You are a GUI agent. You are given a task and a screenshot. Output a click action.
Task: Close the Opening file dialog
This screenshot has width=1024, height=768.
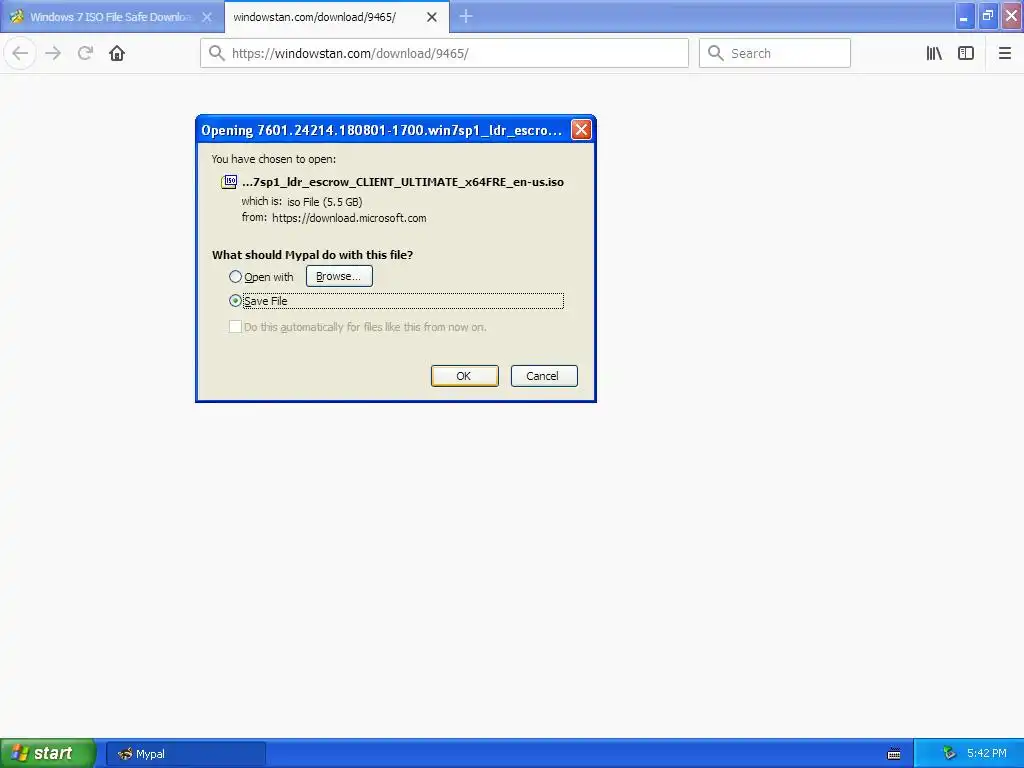pos(581,130)
